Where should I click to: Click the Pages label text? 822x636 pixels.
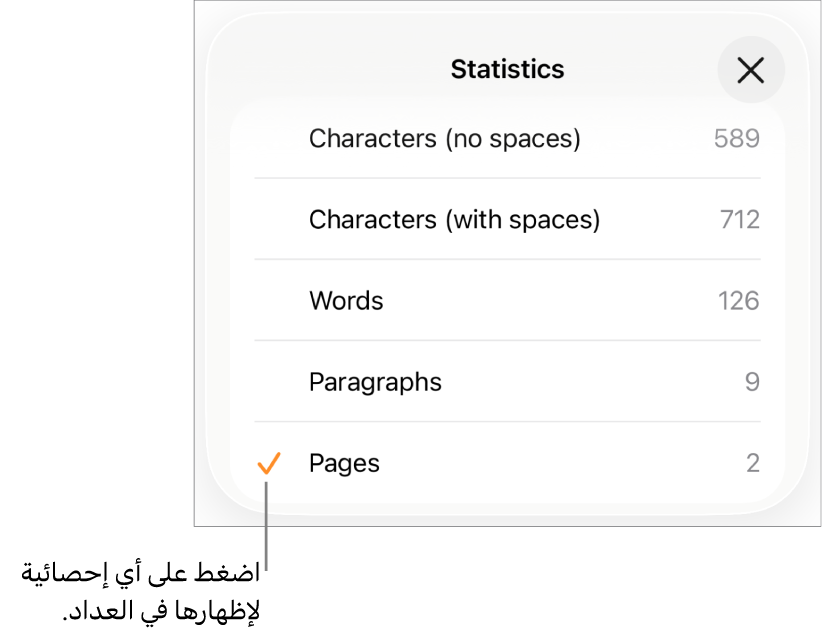[x=344, y=463]
